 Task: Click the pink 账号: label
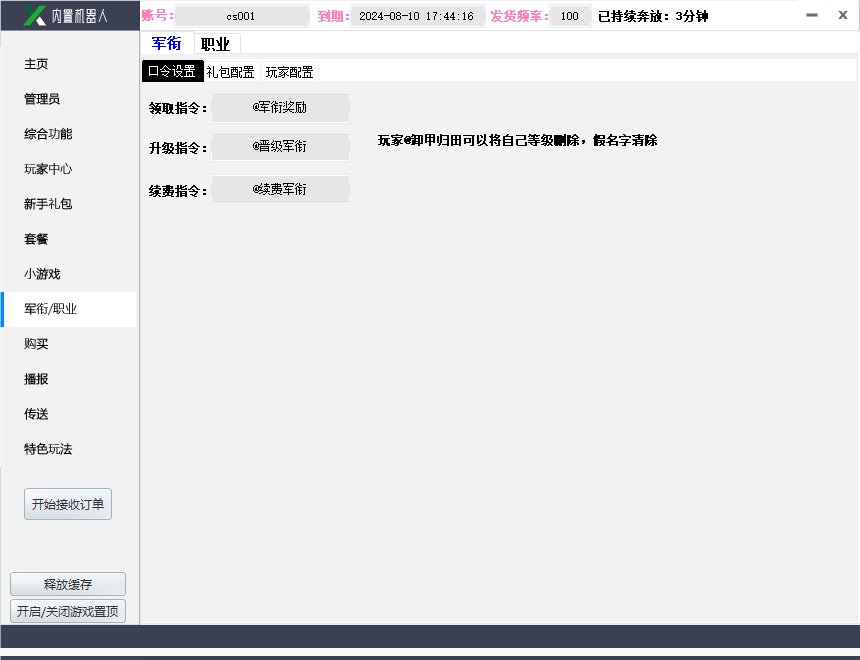pos(157,15)
